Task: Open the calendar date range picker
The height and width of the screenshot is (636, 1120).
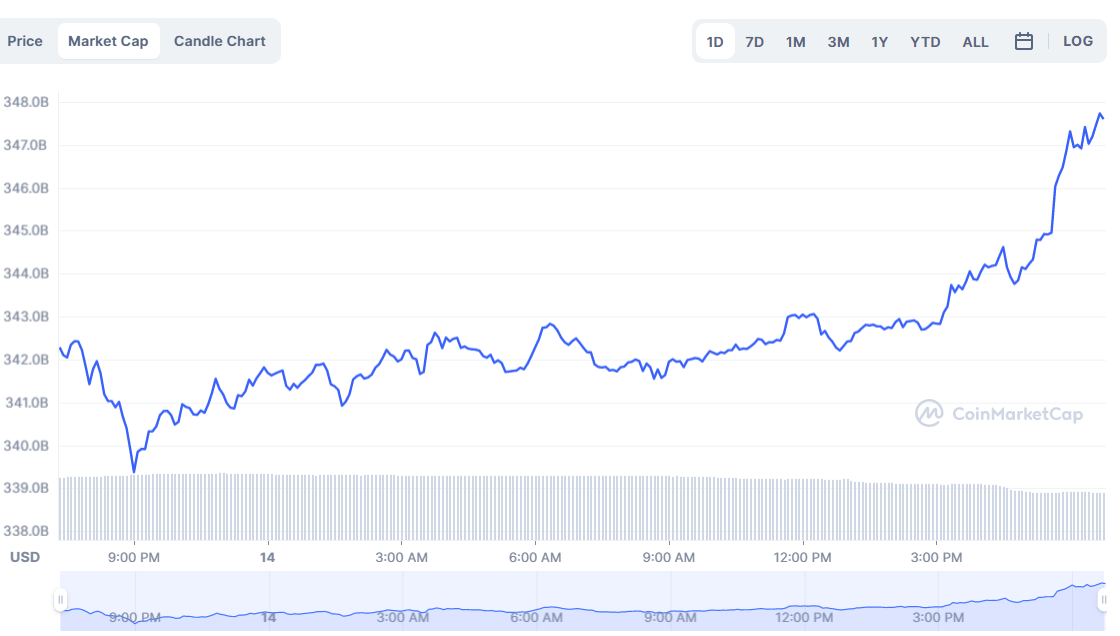Action: point(1023,41)
